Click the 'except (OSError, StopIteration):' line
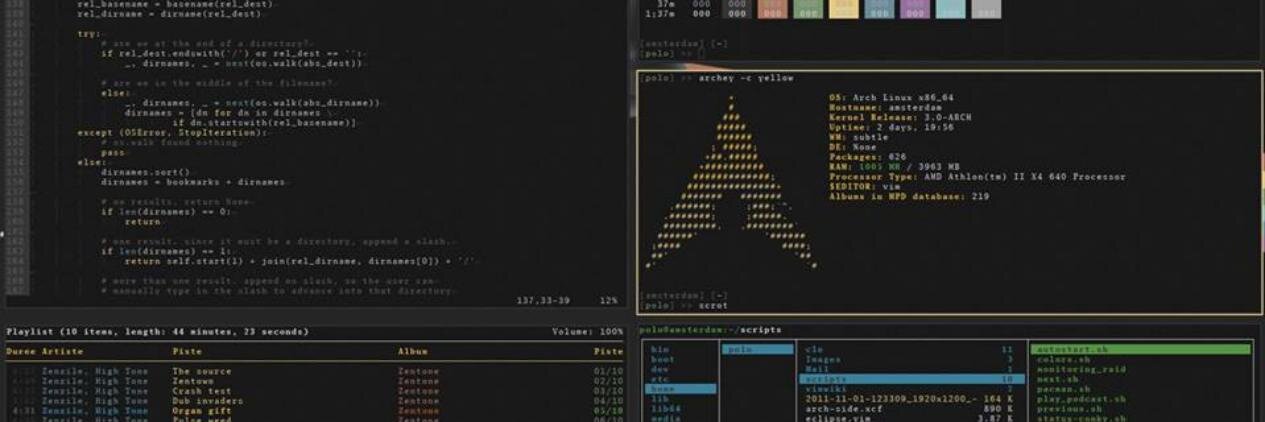The height and width of the screenshot is (422, 1265). click(173, 132)
